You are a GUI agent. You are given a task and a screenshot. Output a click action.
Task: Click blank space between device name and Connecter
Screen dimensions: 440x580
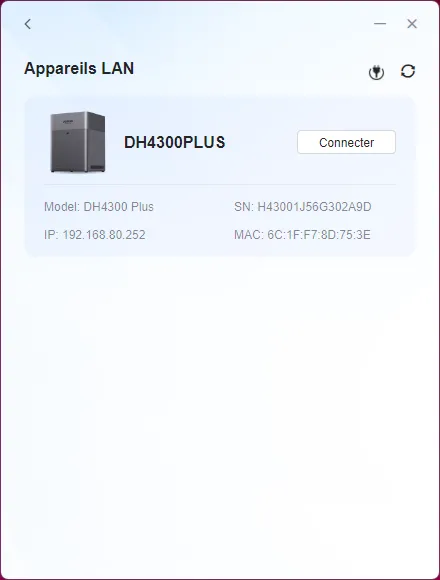261,142
